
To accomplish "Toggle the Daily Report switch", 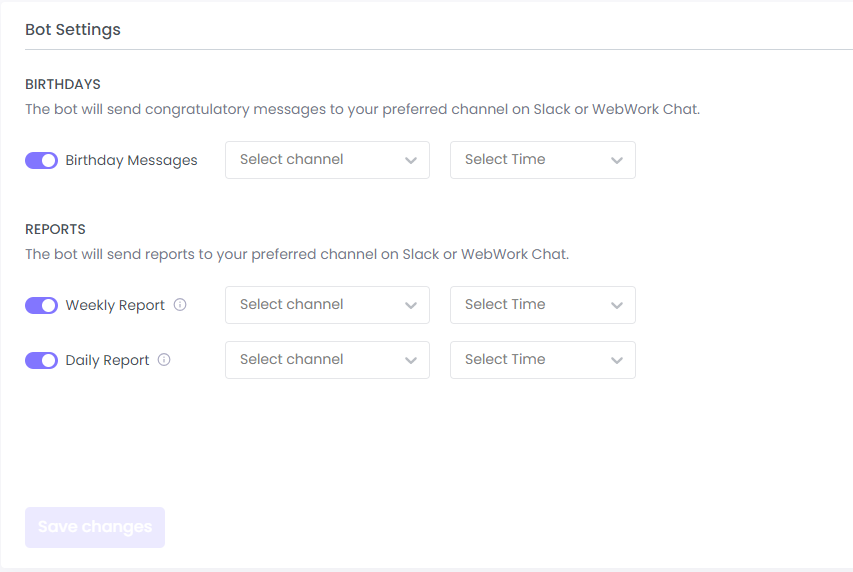I will tap(41, 360).
